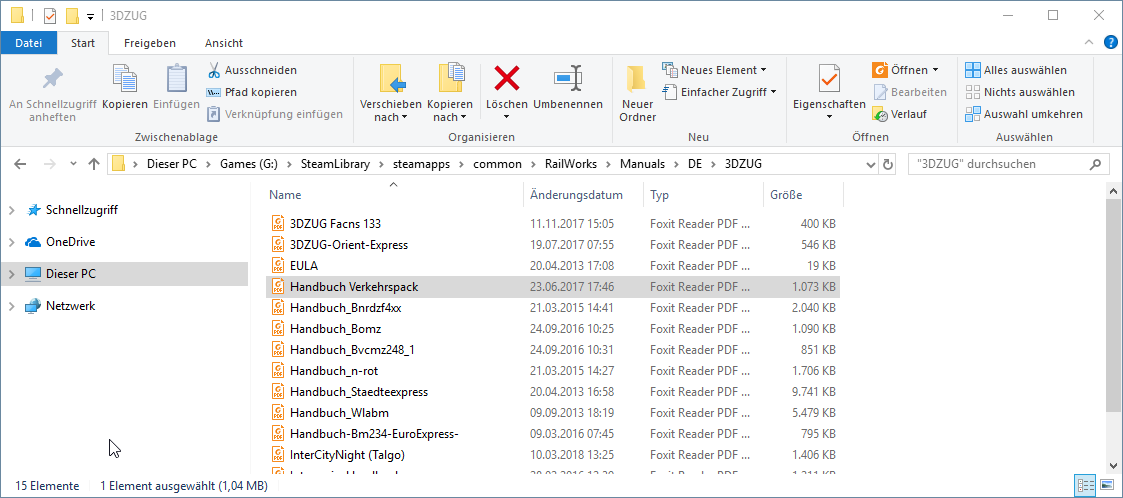Click the PDF icon of Handbuch_Bvcmz248_1
This screenshot has width=1123, height=498.
click(x=279, y=350)
